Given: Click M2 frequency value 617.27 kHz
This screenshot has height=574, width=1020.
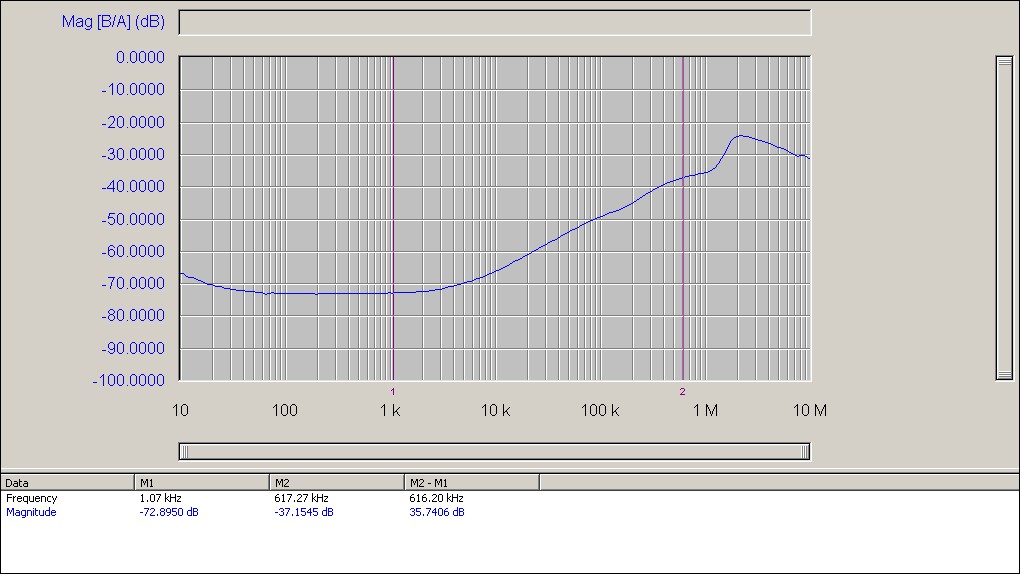Looking at the screenshot, I should 301,498.
